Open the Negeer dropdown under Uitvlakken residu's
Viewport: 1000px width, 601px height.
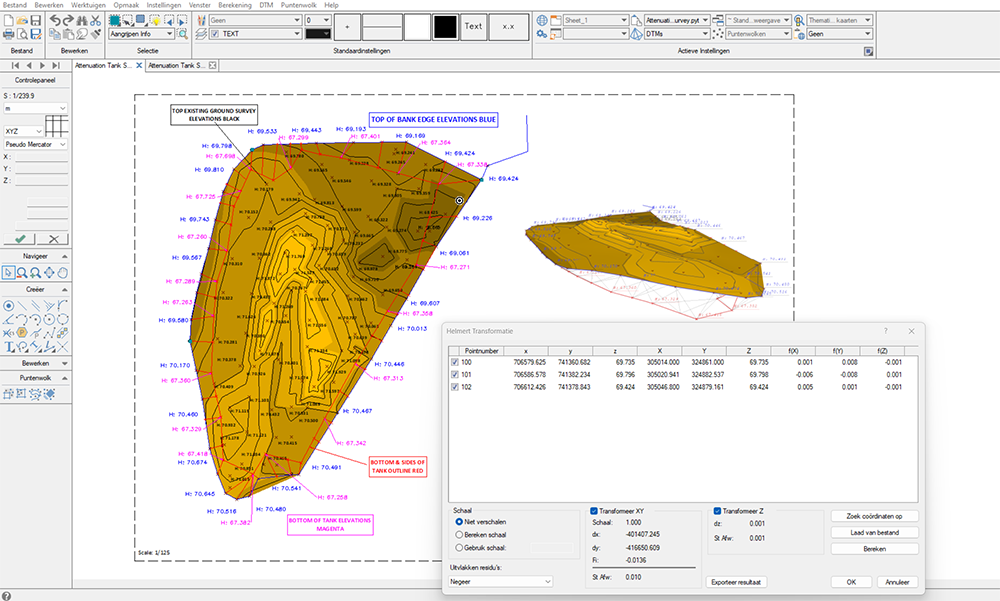pyautogui.click(x=548, y=581)
